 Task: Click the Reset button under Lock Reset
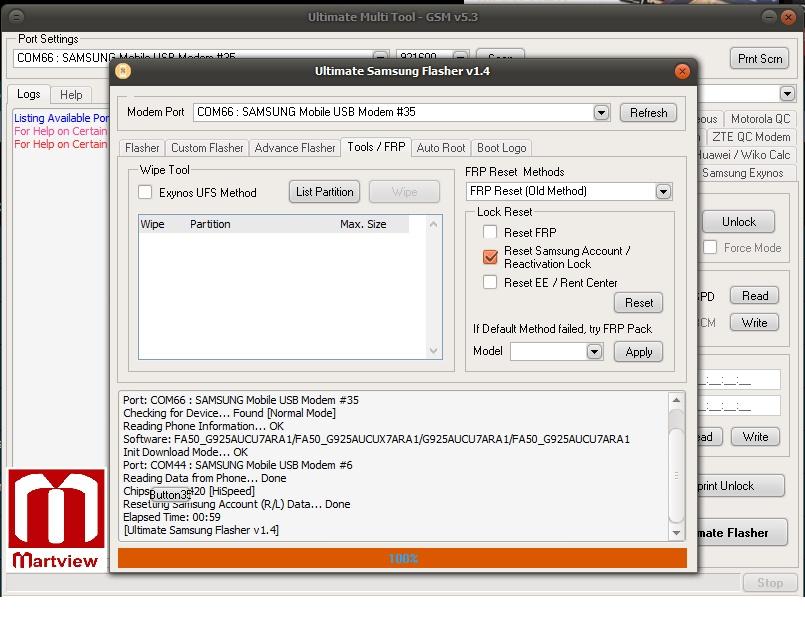(x=639, y=303)
